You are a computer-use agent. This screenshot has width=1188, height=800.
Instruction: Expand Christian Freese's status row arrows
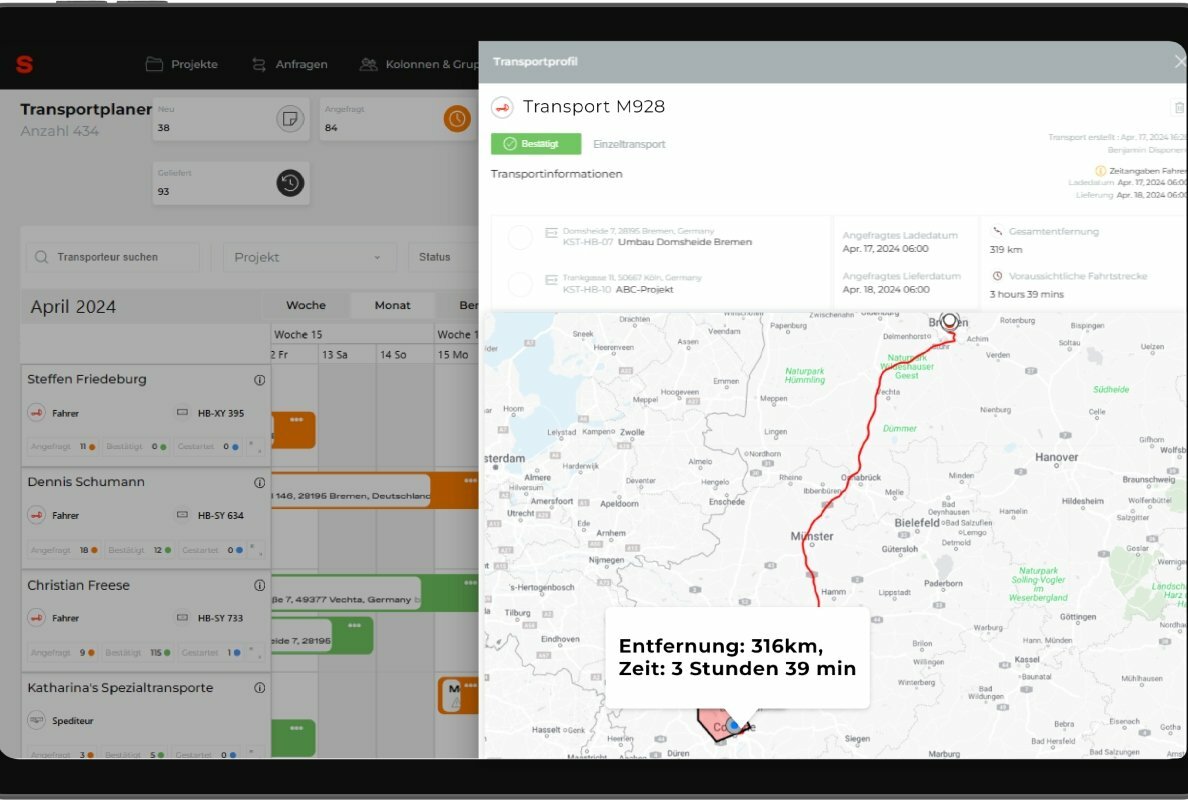point(255,652)
